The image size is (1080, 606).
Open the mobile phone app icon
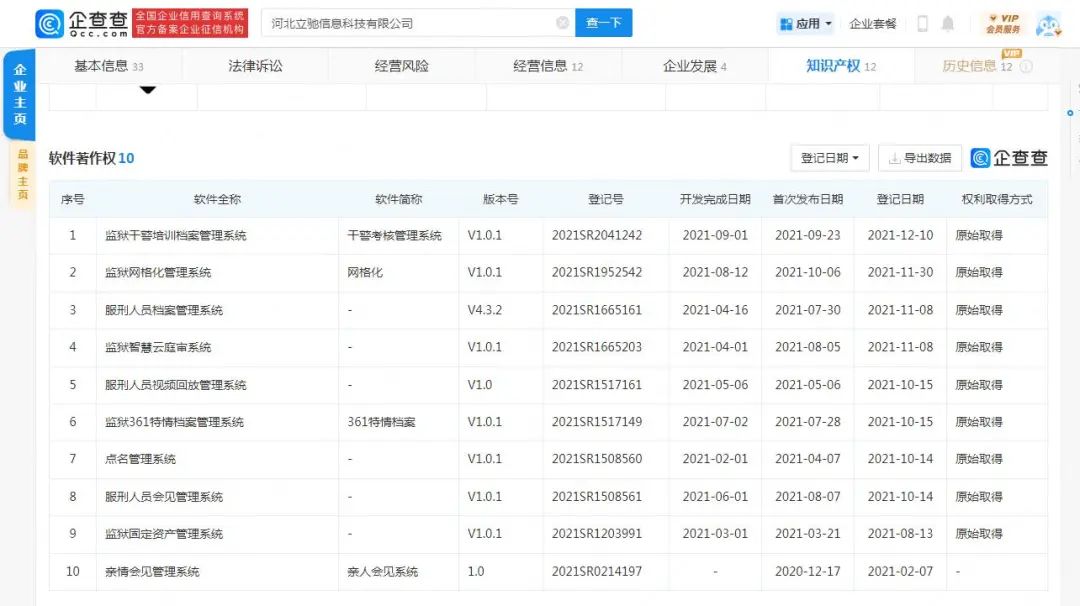pos(922,24)
